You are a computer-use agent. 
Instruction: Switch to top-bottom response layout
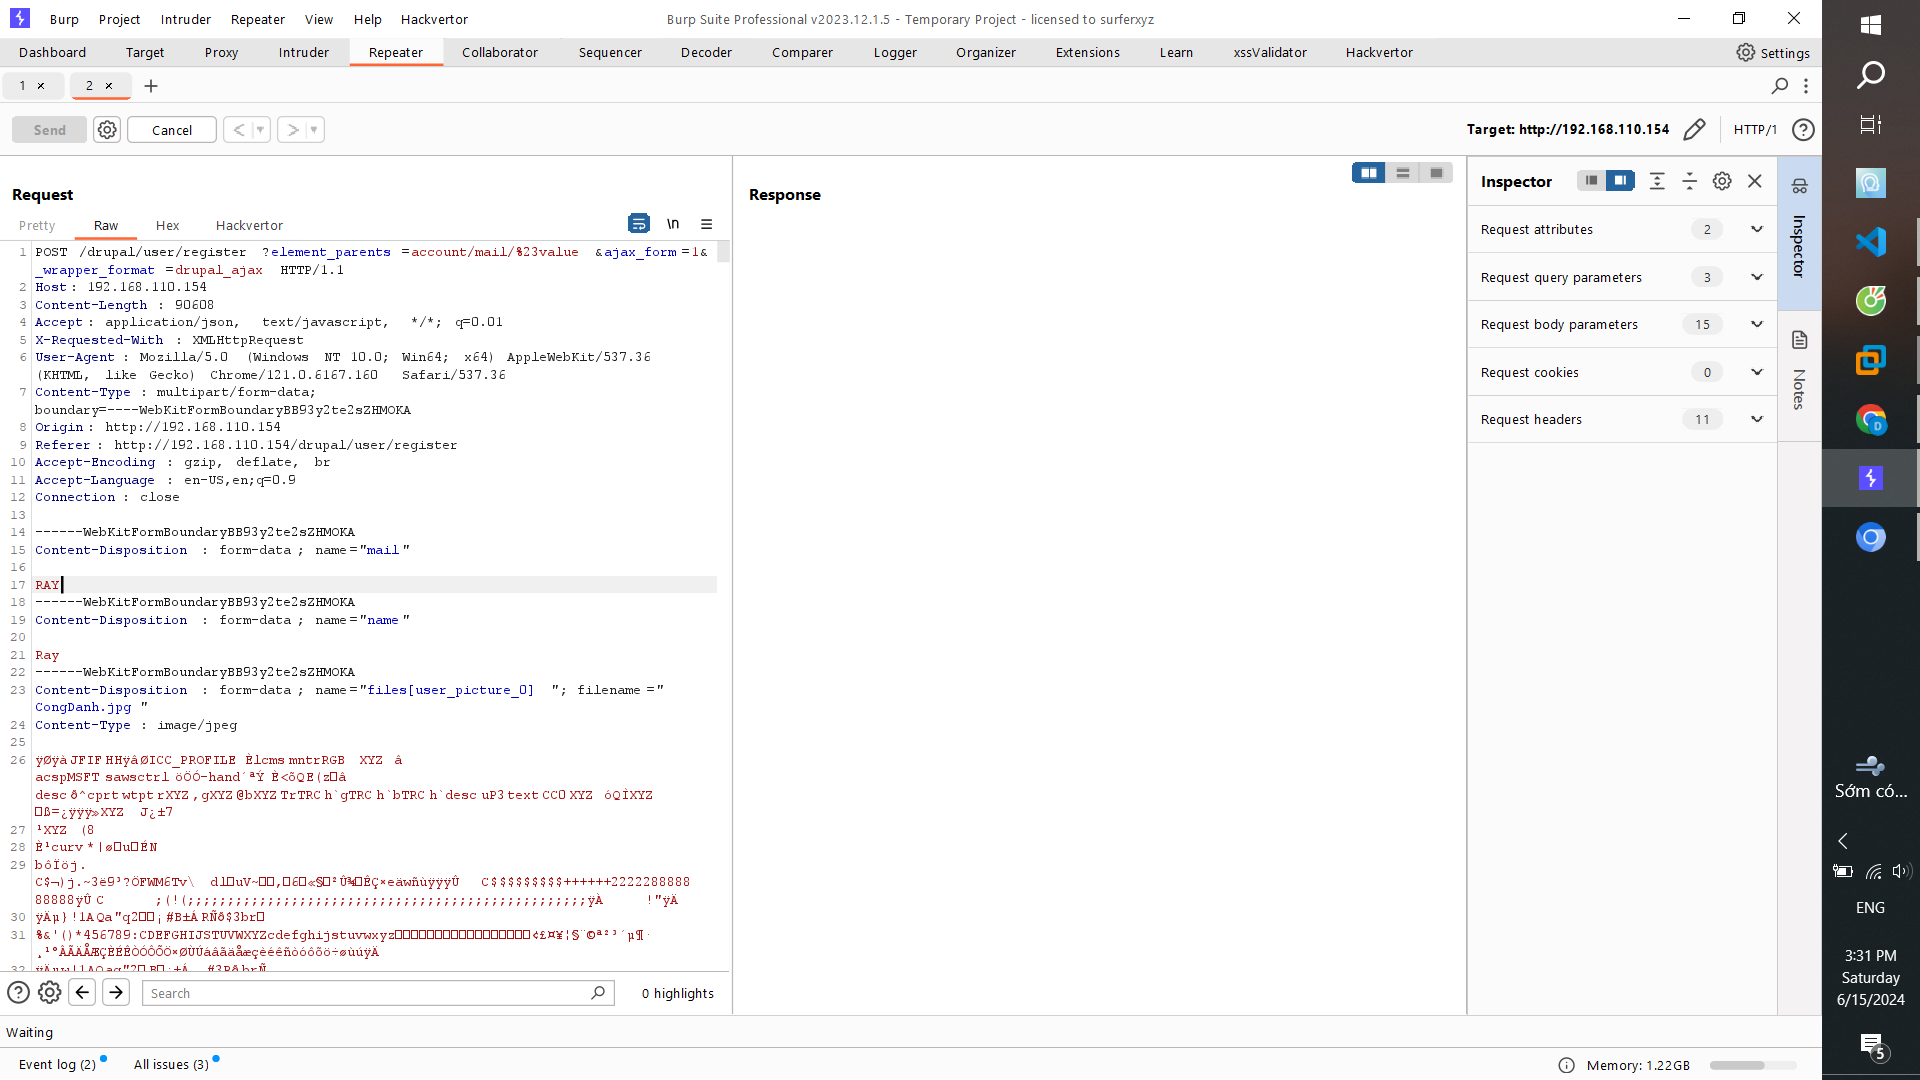pos(1403,173)
